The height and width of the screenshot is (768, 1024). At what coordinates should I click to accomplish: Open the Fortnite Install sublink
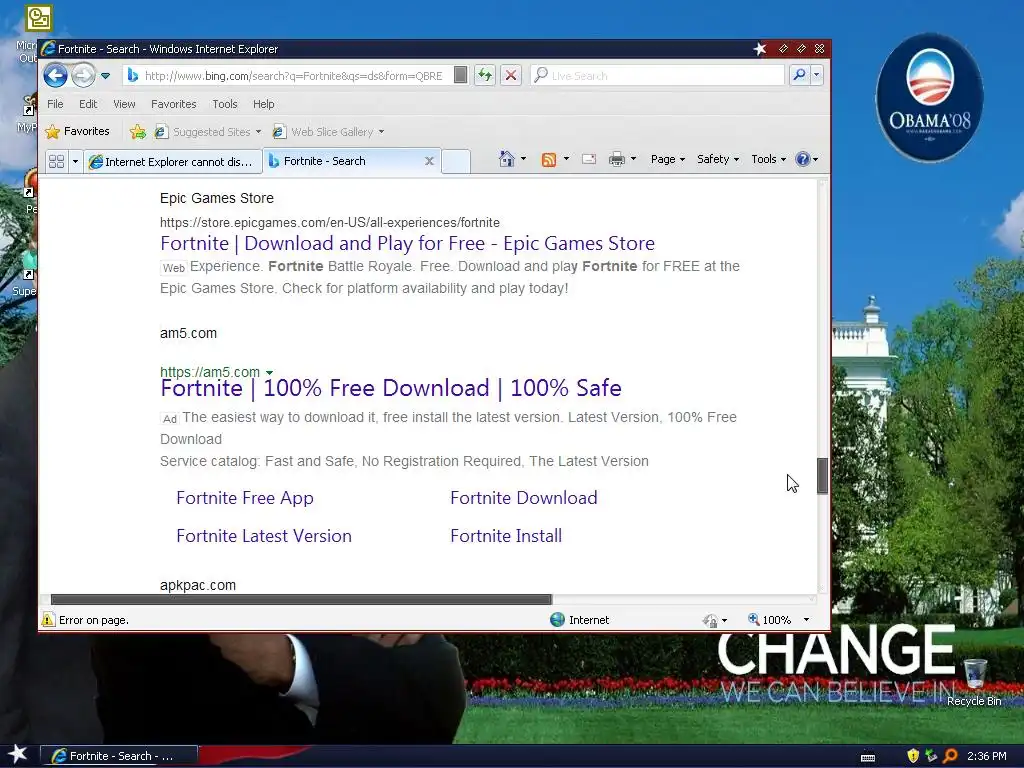[506, 536]
